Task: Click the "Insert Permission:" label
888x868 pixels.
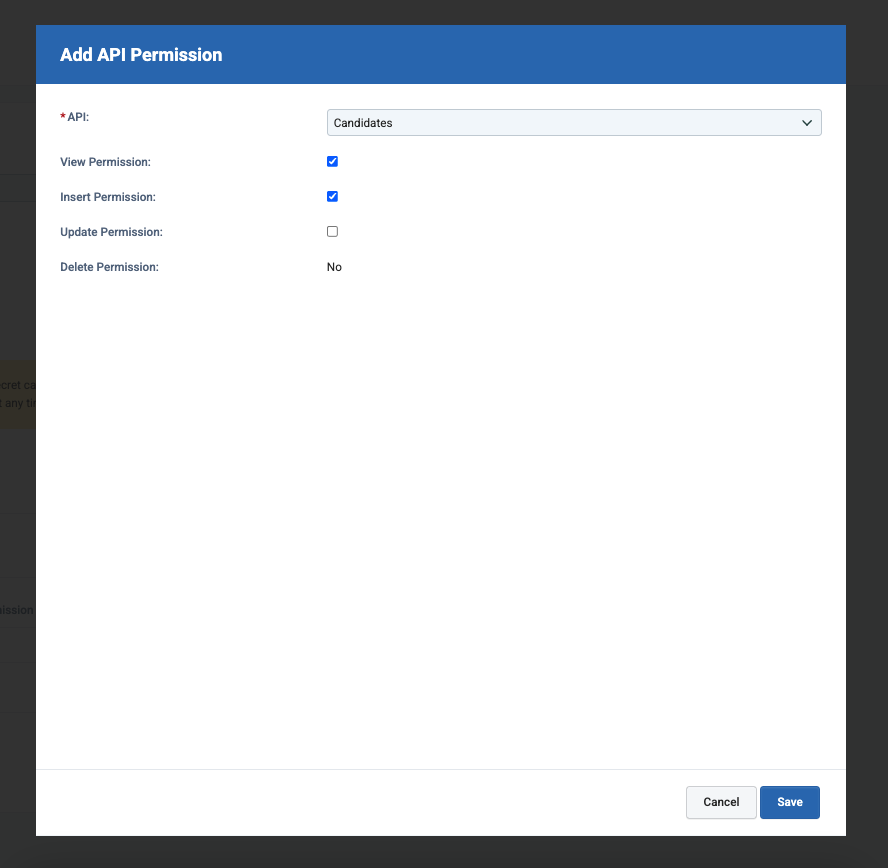Action: [x=108, y=196]
